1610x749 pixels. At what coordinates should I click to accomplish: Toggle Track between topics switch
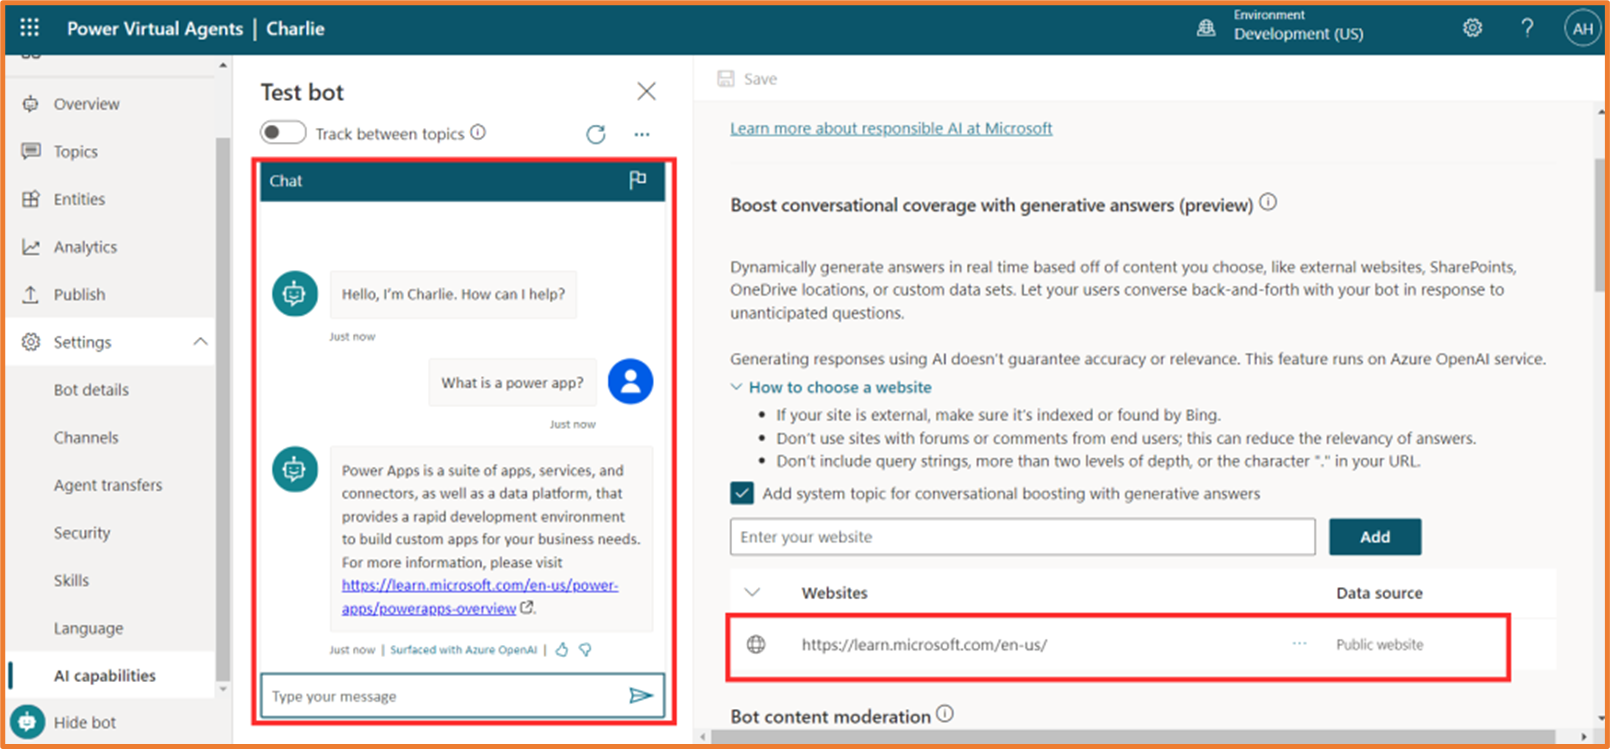(x=283, y=133)
